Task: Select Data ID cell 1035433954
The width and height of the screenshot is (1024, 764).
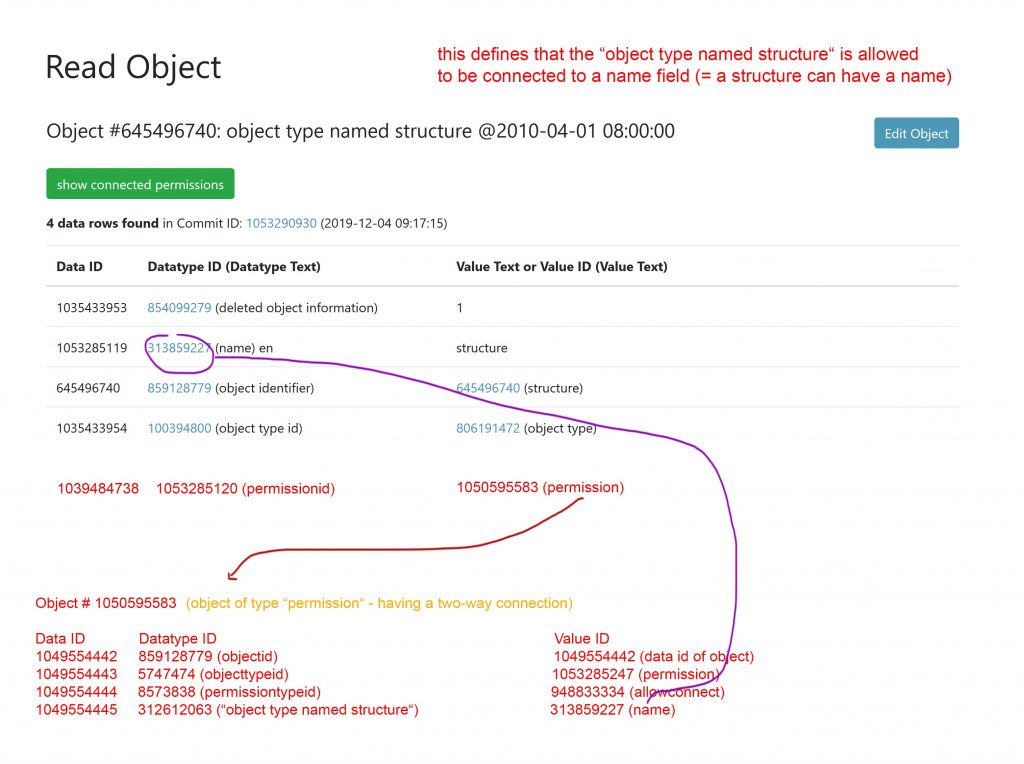Action: [92, 428]
